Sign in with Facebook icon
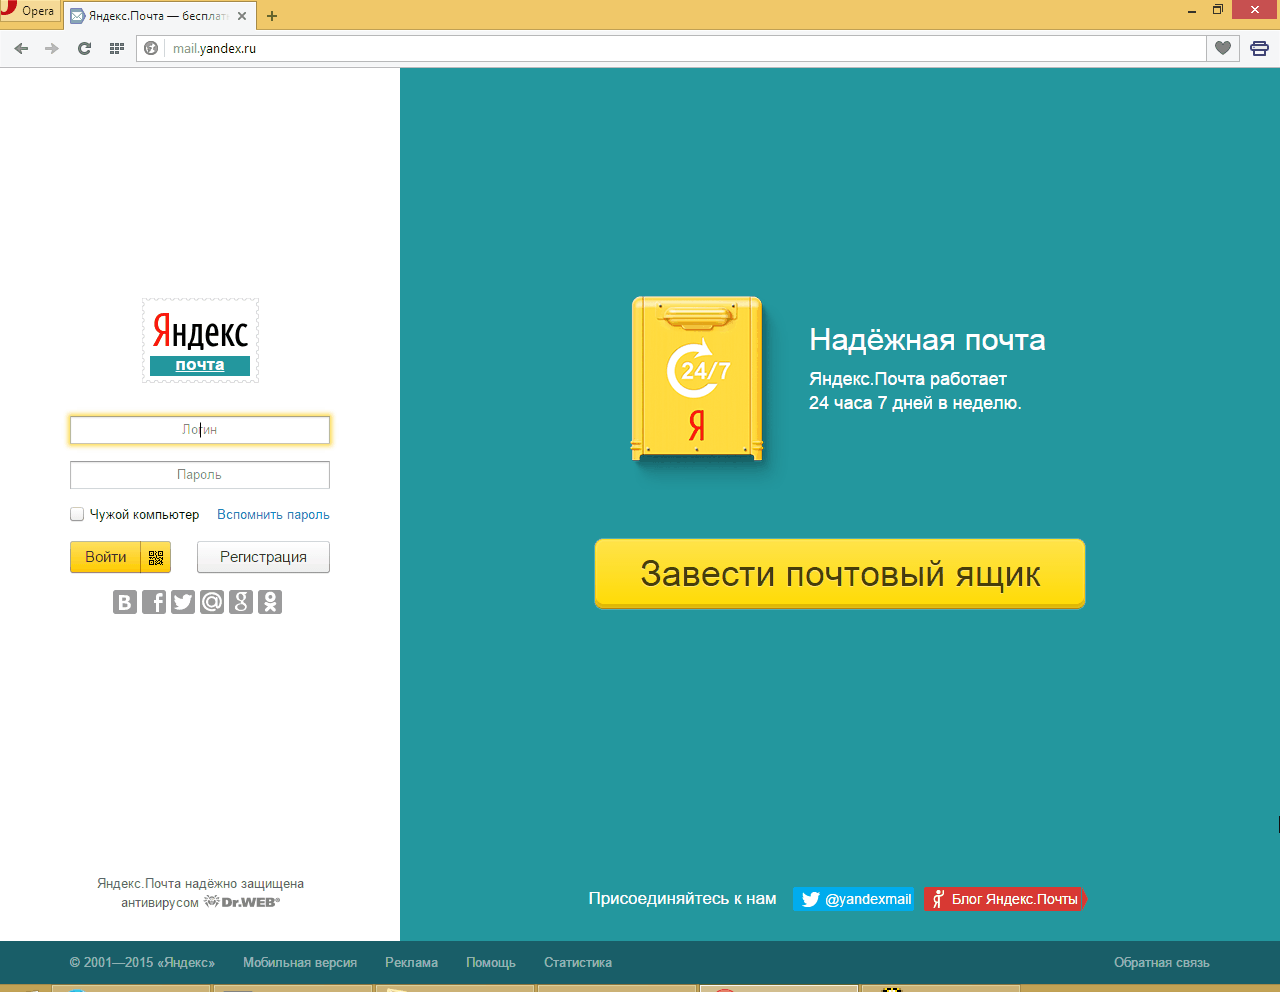The width and height of the screenshot is (1280, 992). point(153,602)
